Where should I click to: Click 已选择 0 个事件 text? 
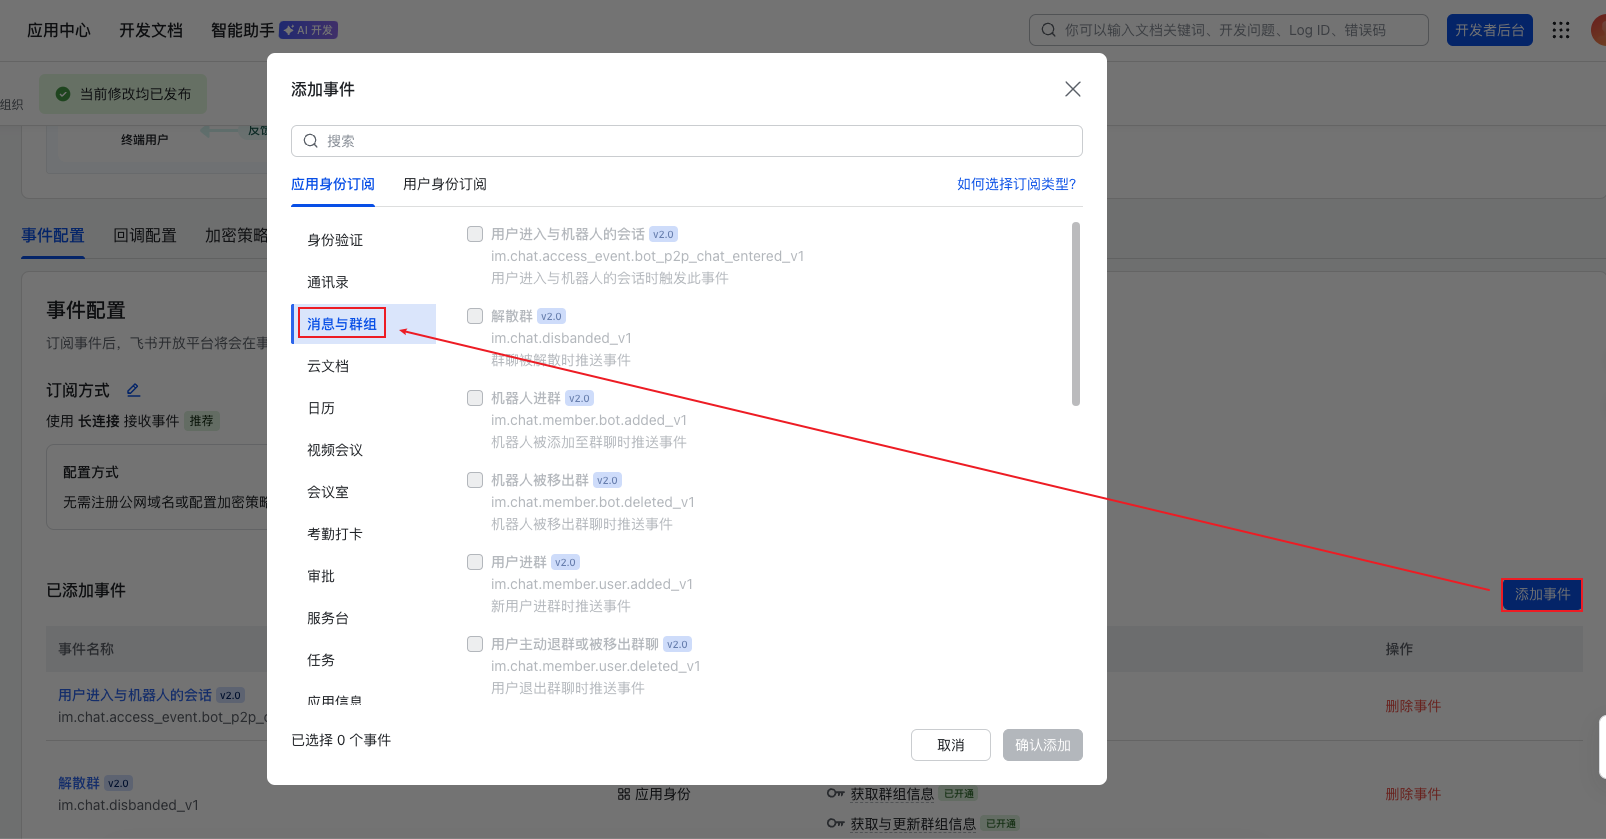(341, 740)
